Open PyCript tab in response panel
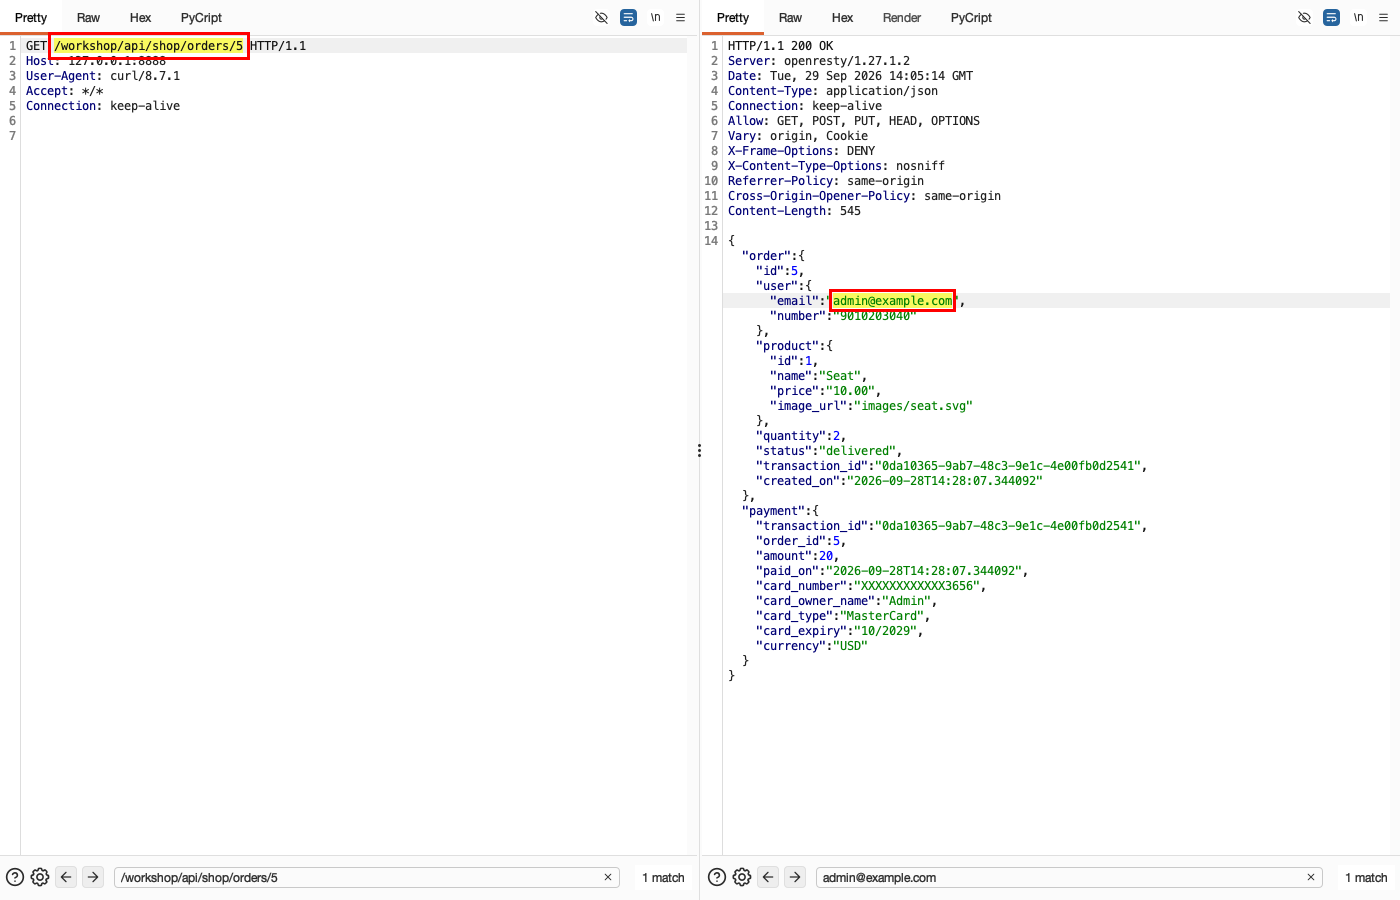 [971, 18]
